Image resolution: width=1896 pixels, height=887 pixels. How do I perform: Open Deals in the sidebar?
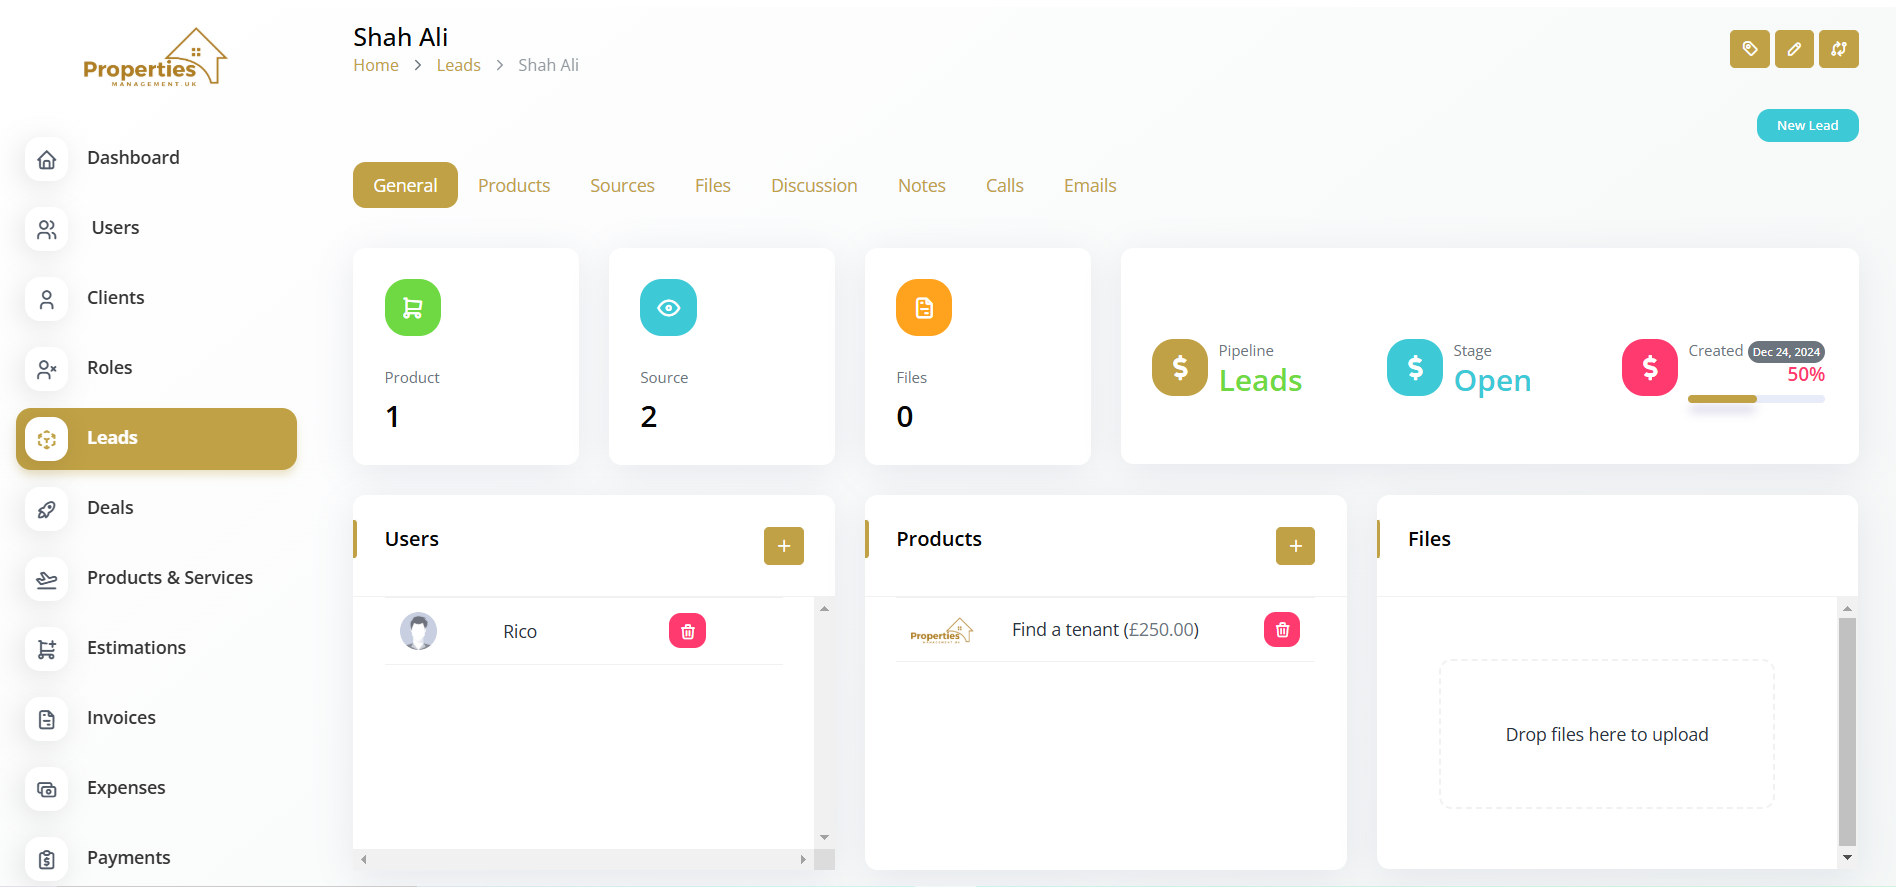pos(110,508)
